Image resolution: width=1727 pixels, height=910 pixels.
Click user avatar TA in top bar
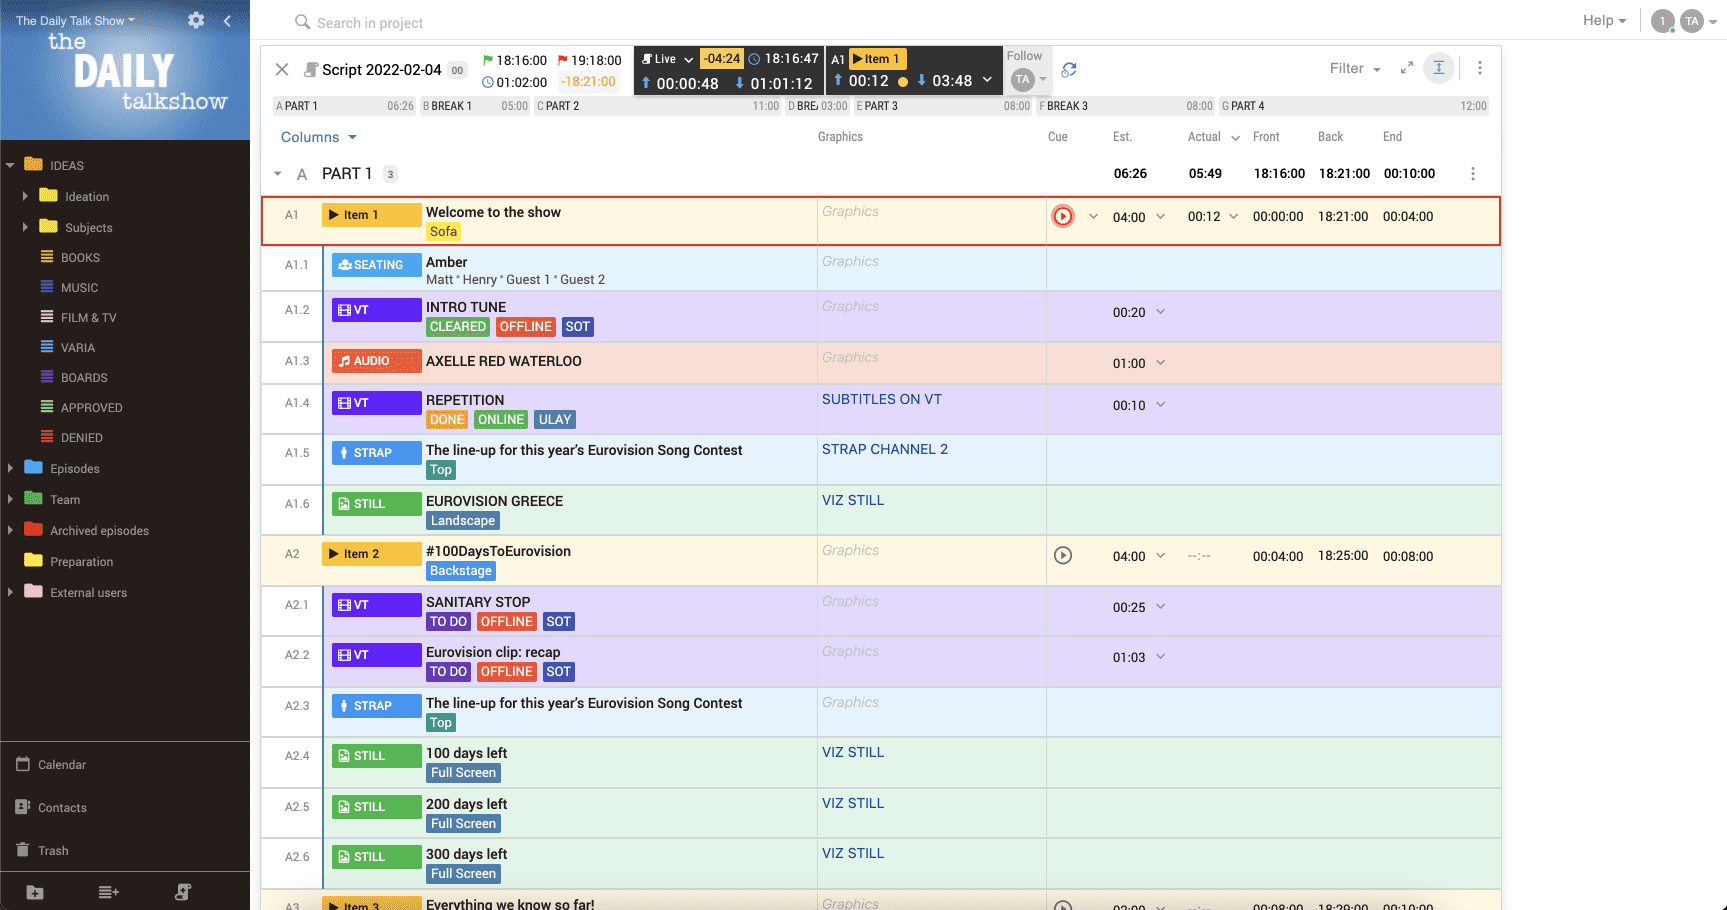(x=1692, y=21)
